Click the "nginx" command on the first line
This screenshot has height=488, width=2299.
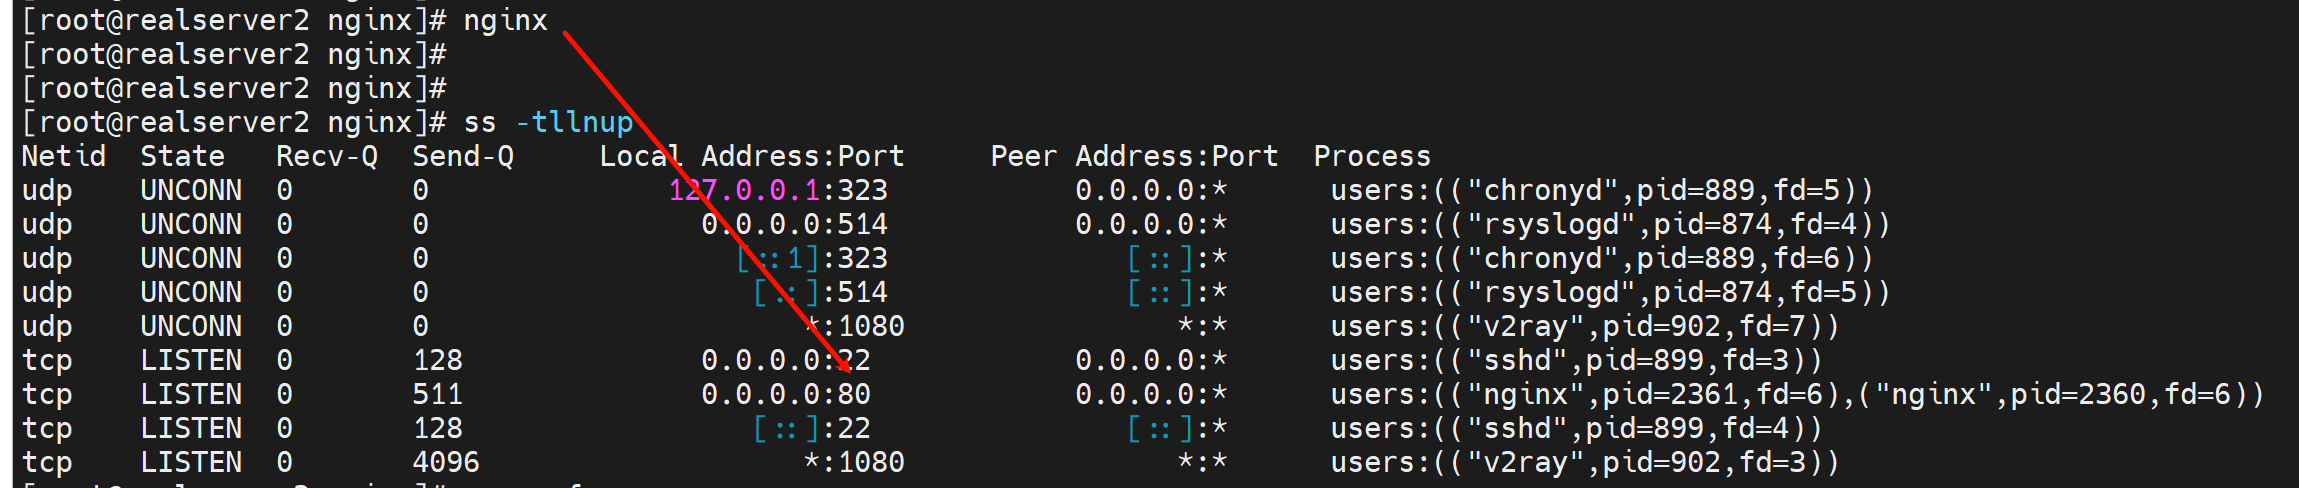(505, 21)
